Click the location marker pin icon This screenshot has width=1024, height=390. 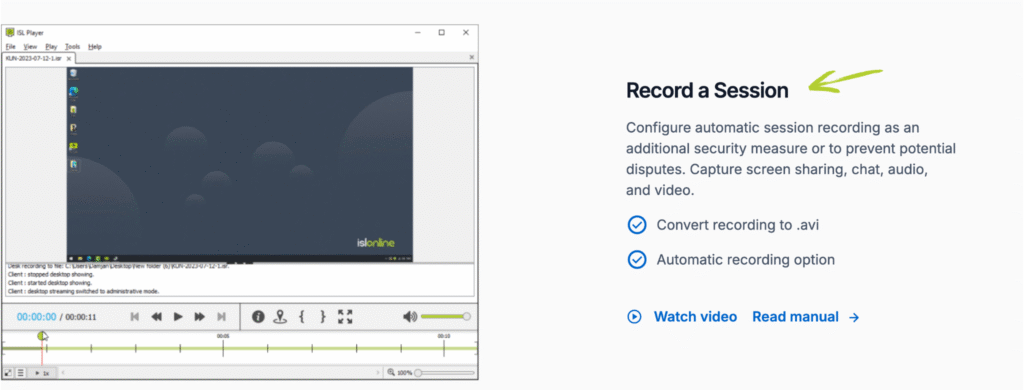pos(280,317)
